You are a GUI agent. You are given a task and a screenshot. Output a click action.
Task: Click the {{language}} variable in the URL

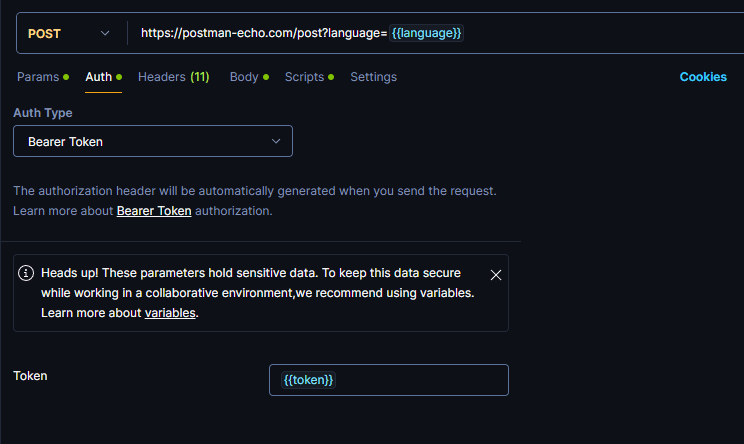click(426, 33)
